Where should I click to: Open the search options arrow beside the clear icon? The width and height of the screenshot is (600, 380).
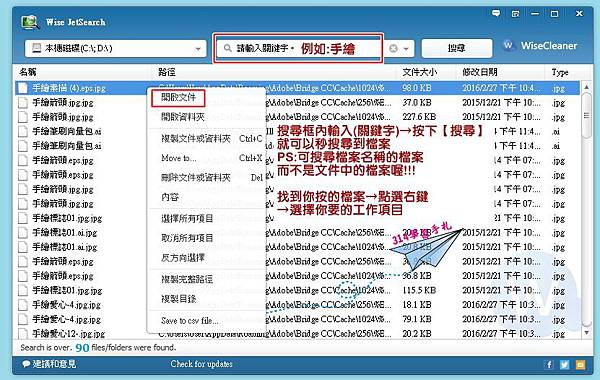pyautogui.click(x=406, y=49)
